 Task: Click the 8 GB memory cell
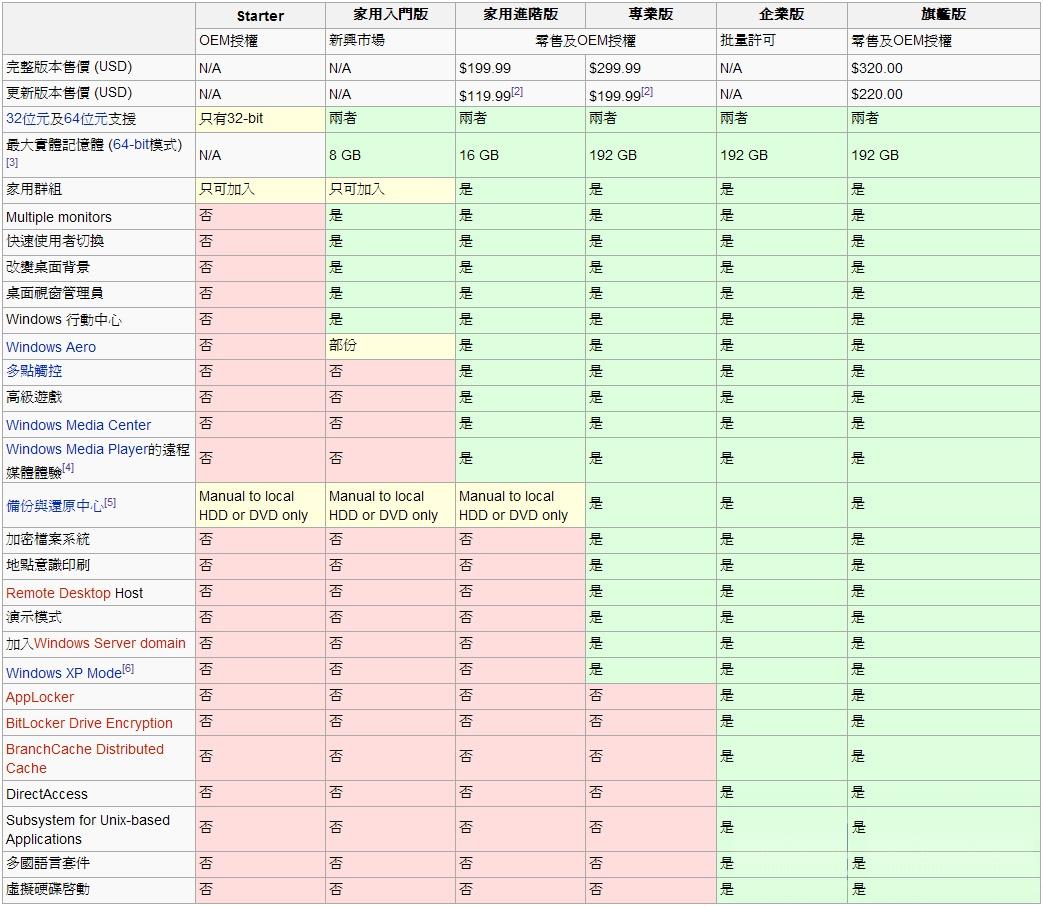(390, 155)
